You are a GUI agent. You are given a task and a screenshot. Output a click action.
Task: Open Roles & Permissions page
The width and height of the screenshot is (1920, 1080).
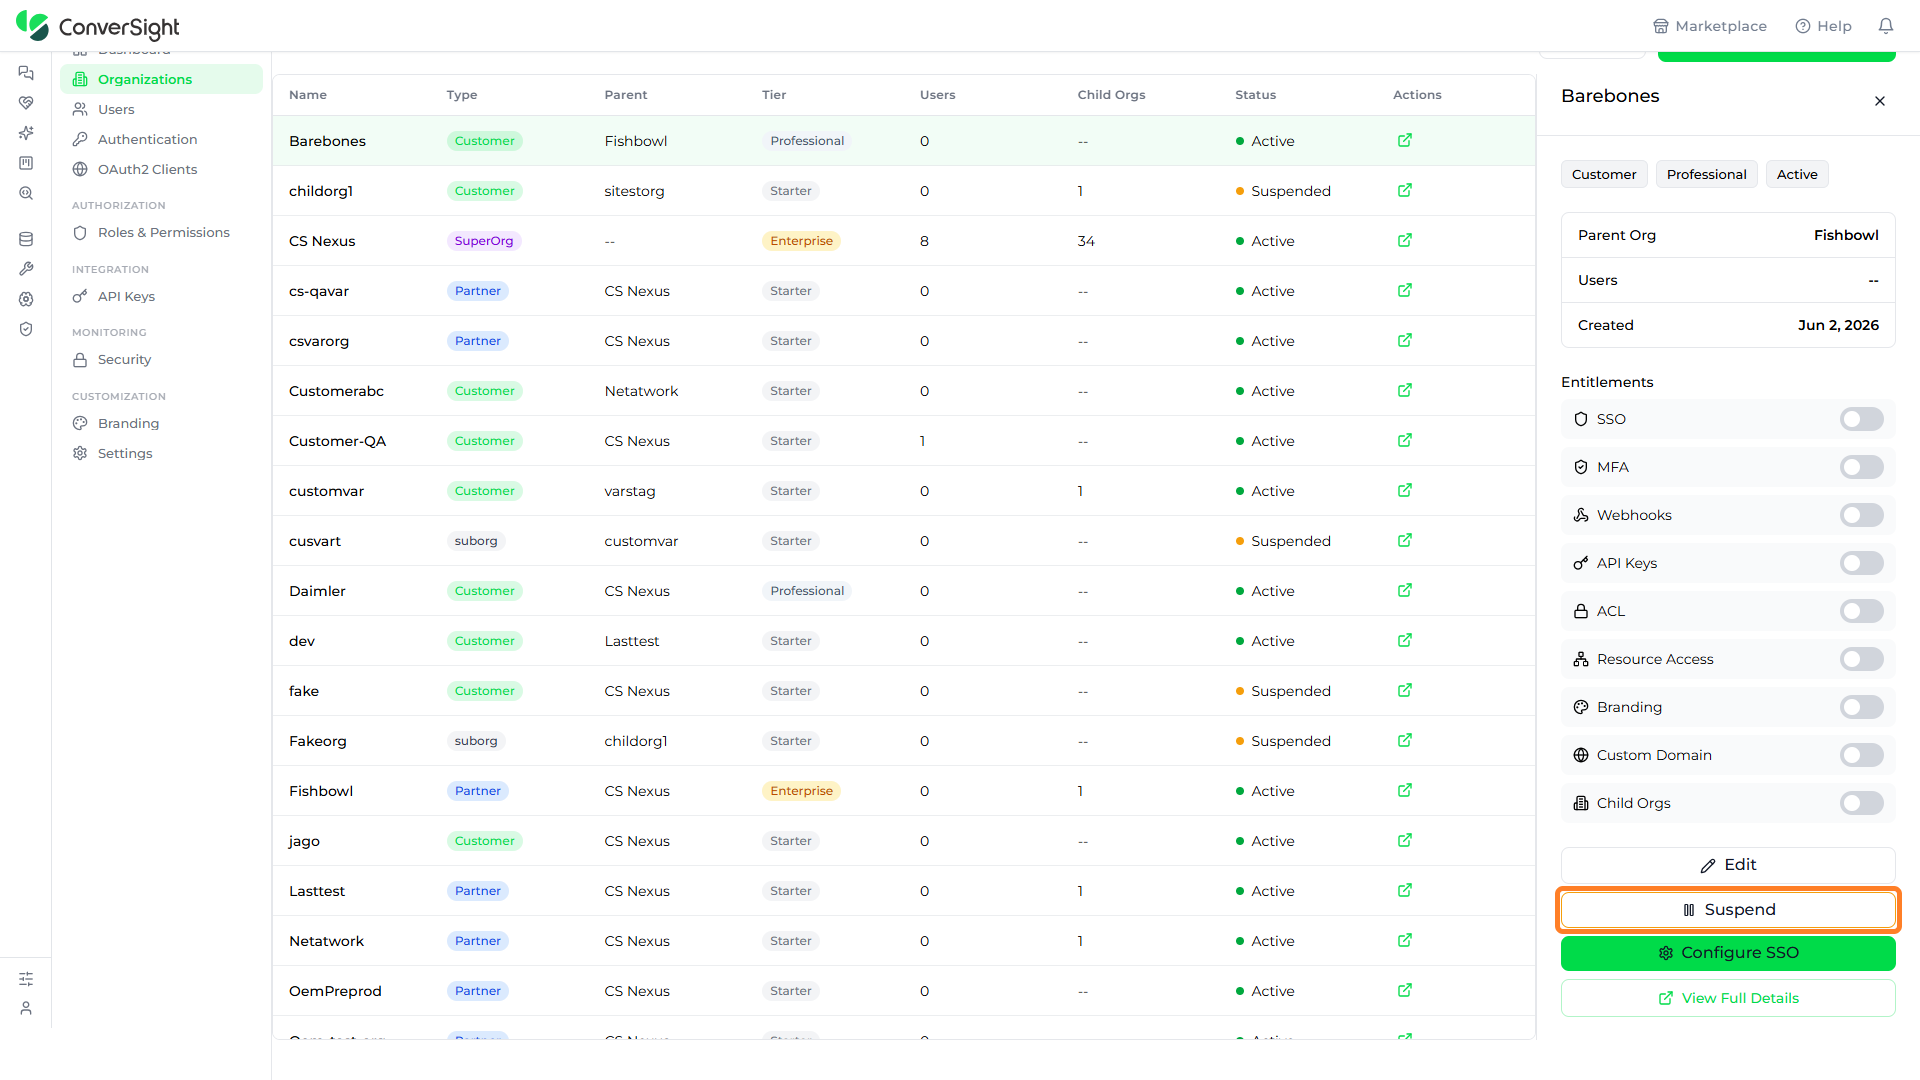161,232
